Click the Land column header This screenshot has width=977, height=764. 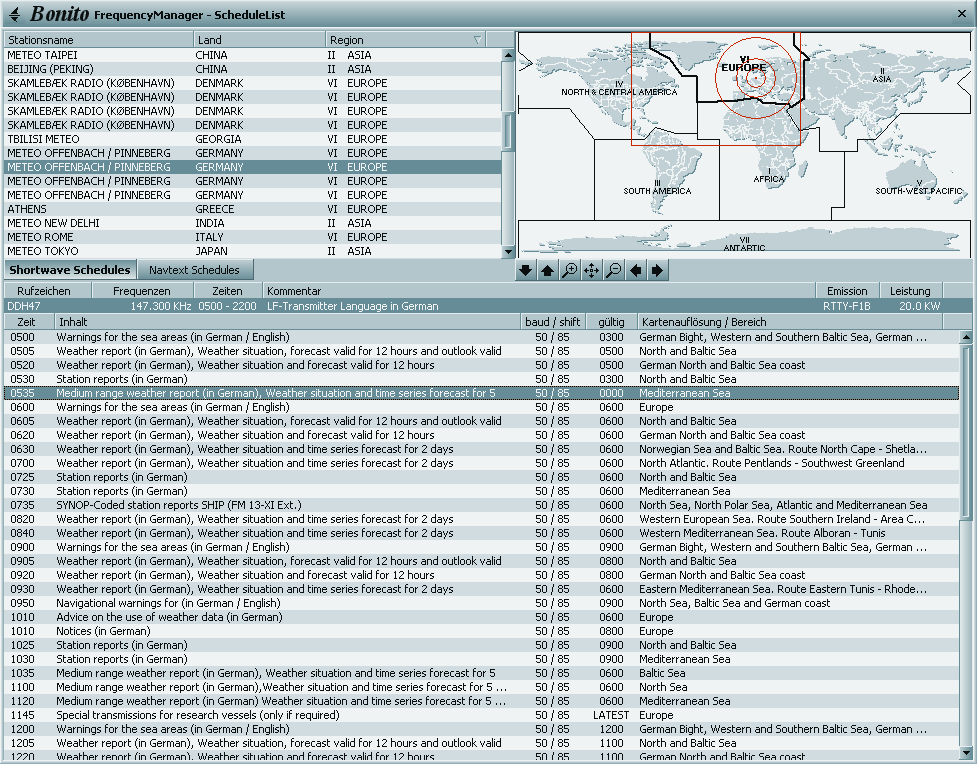[x=258, y=40]
